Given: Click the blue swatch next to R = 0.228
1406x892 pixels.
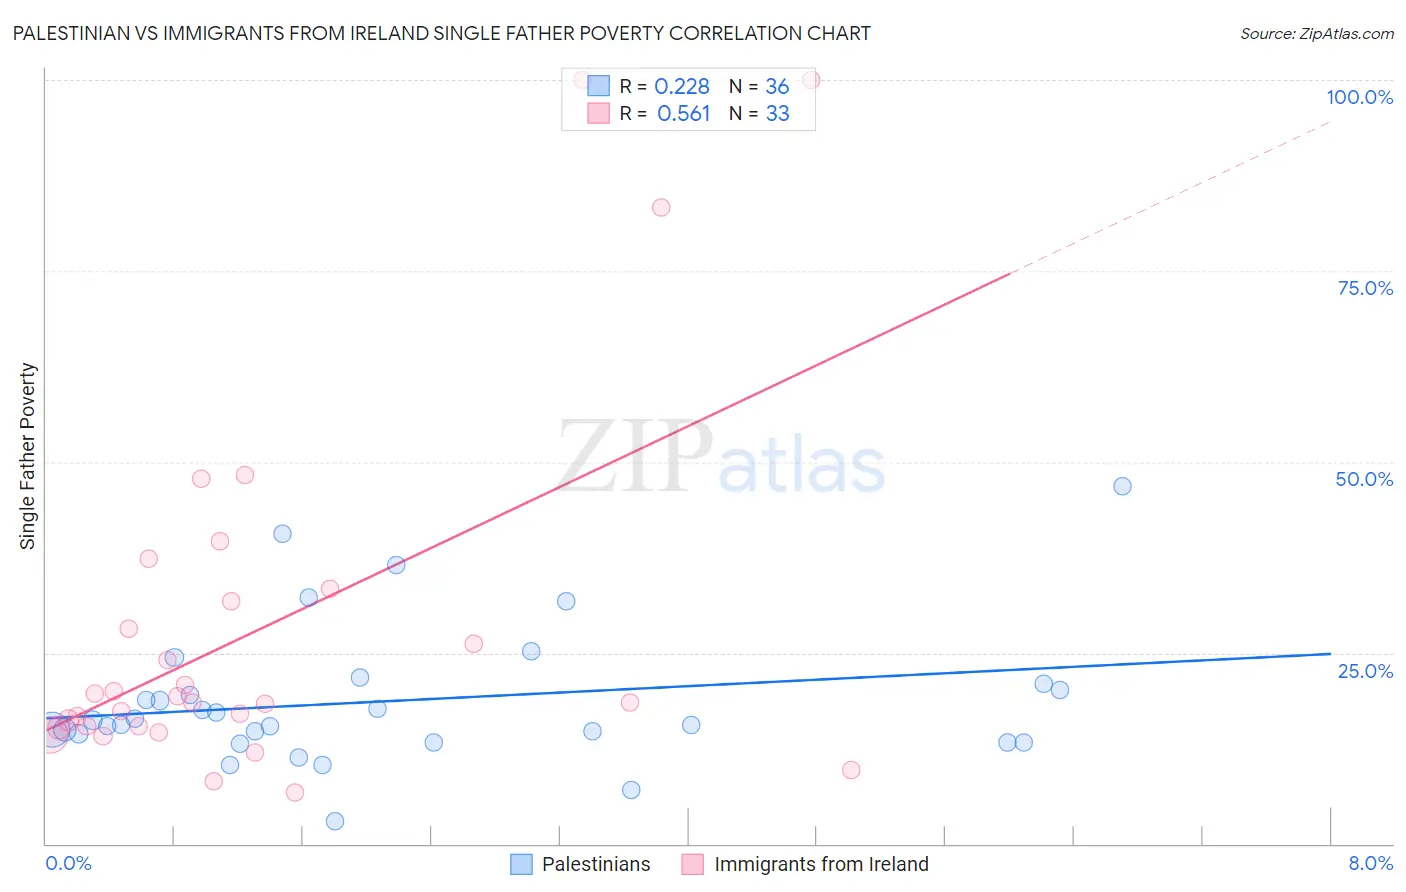Looking at the screenshot, I should 598,86.
